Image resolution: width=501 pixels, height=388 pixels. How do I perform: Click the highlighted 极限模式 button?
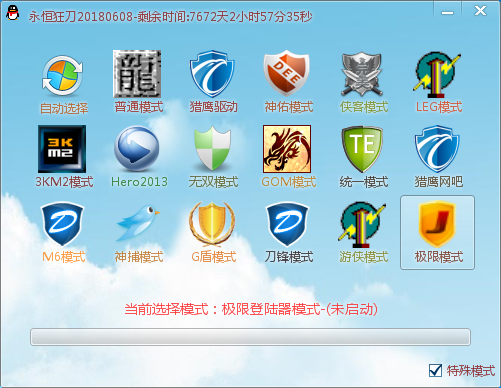coord(437,233)
